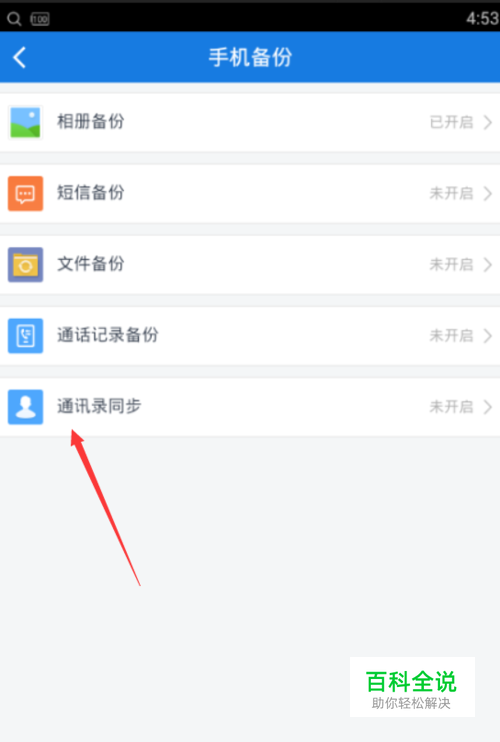Screen dimensions: 500x742
Task: Tap the call log backup phone icon
Action: coord(26,336)
